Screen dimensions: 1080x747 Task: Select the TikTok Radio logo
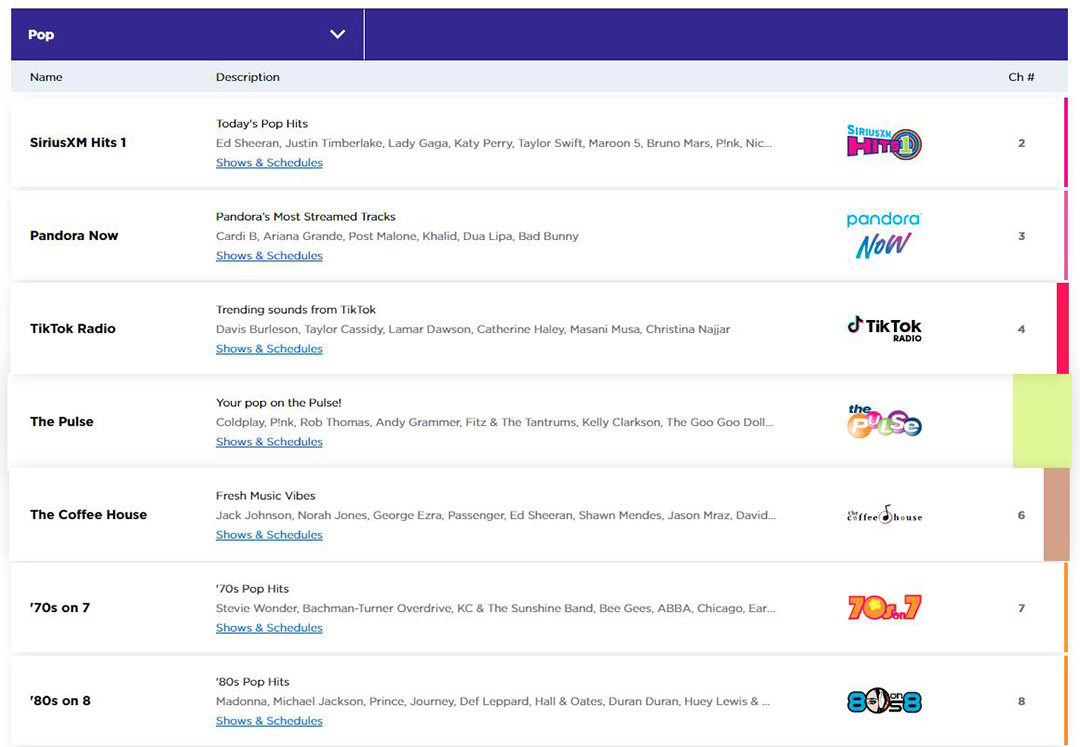[x=884, y=328]
